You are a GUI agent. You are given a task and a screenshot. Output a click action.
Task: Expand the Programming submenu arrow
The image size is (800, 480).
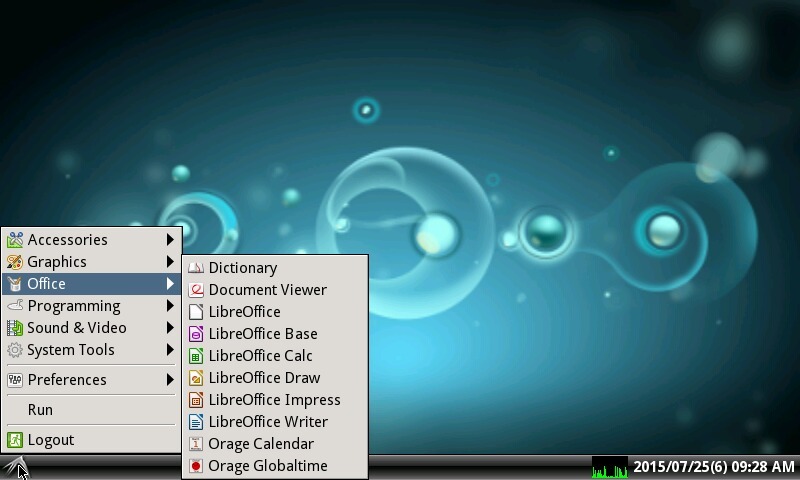point(170,306)
